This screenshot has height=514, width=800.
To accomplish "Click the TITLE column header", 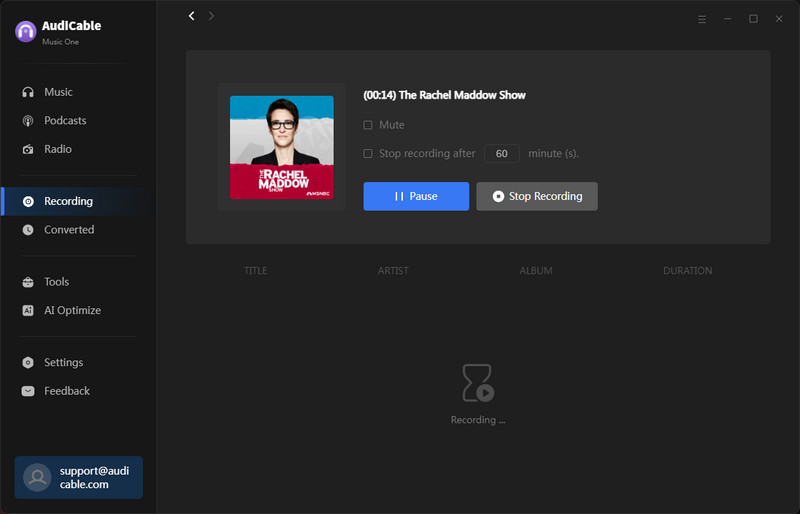I will coord(256,271).
